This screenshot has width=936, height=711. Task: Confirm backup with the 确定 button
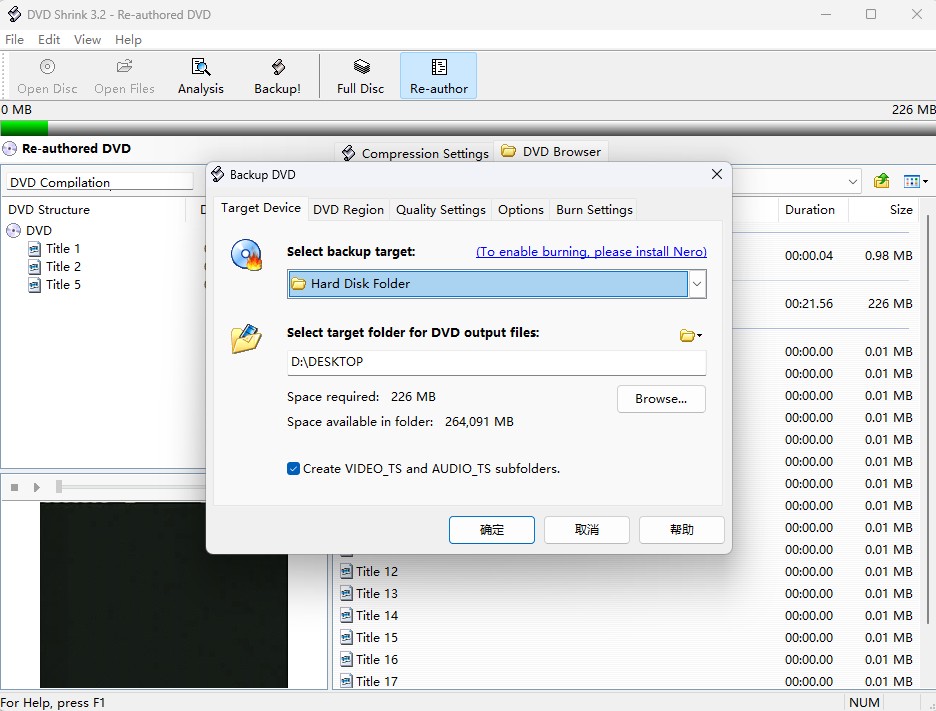(x=491, y=530)
